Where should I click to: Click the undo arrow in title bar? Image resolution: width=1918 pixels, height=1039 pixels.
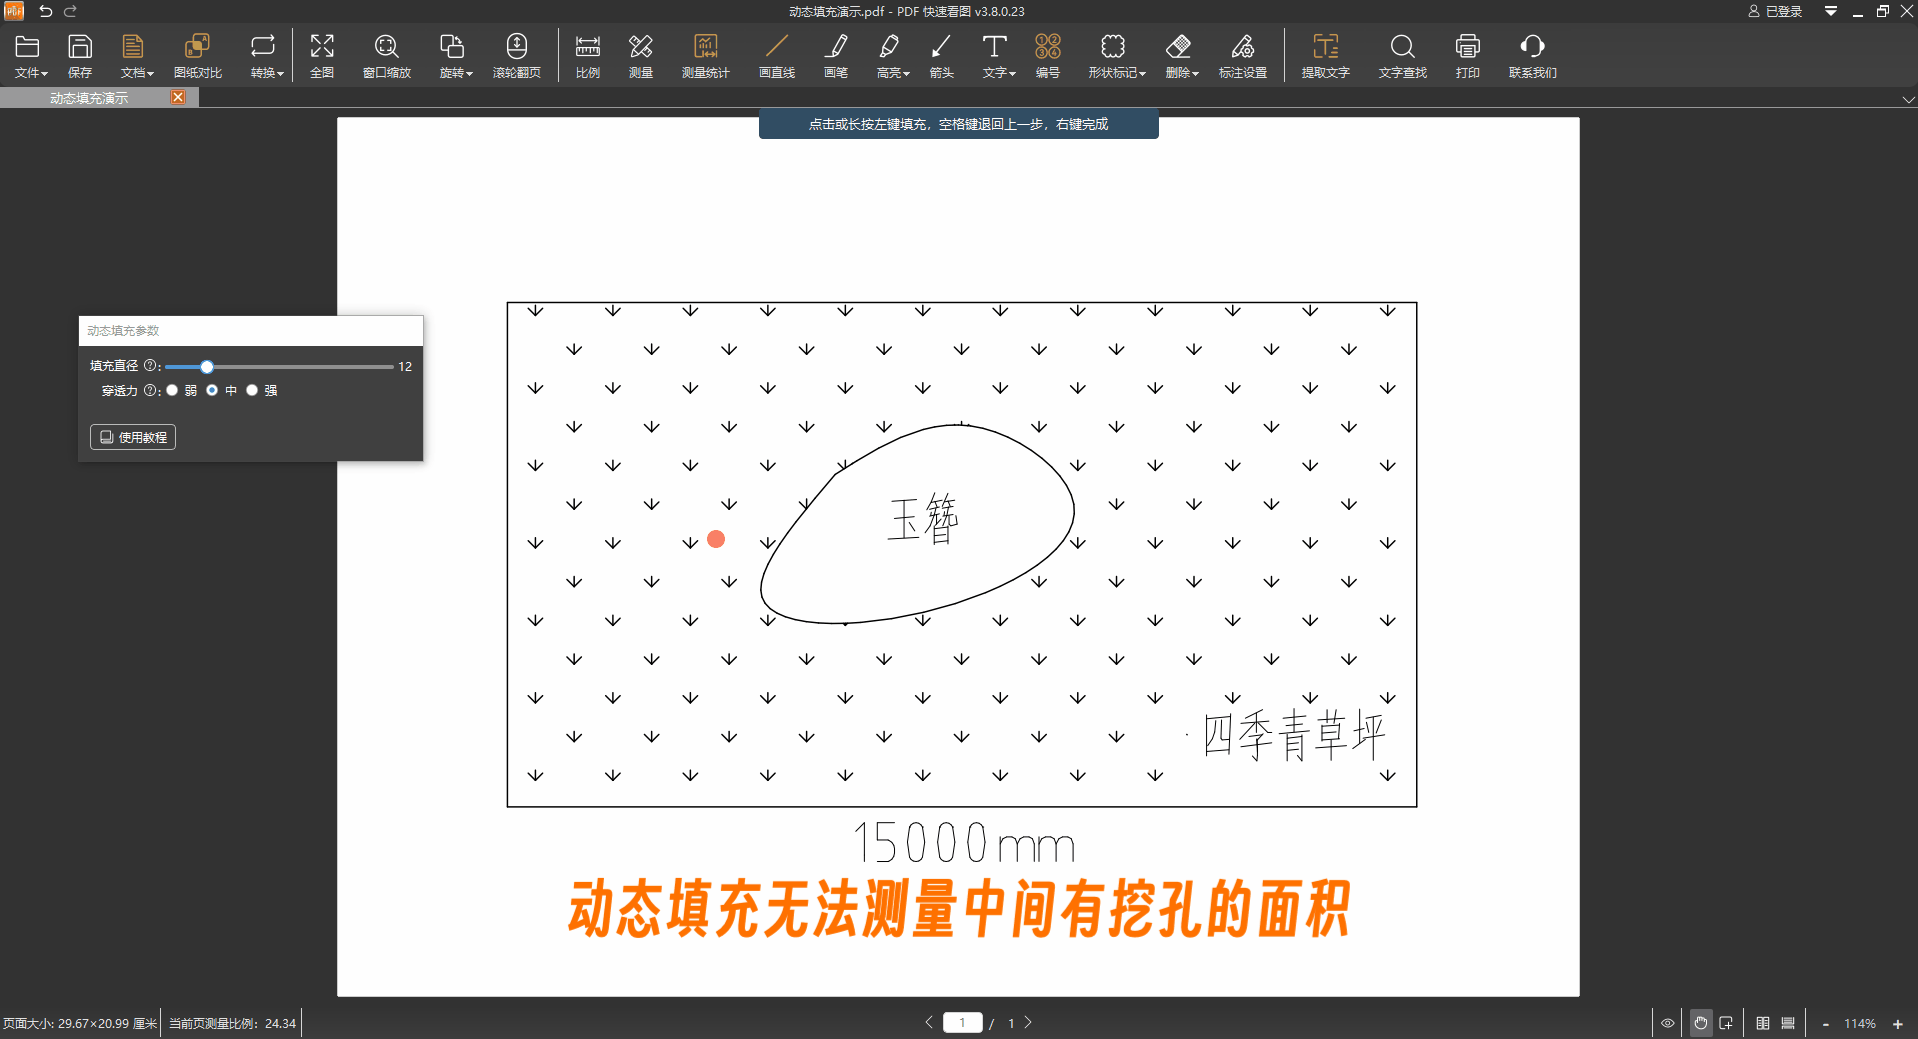click(x=46, y=11)
